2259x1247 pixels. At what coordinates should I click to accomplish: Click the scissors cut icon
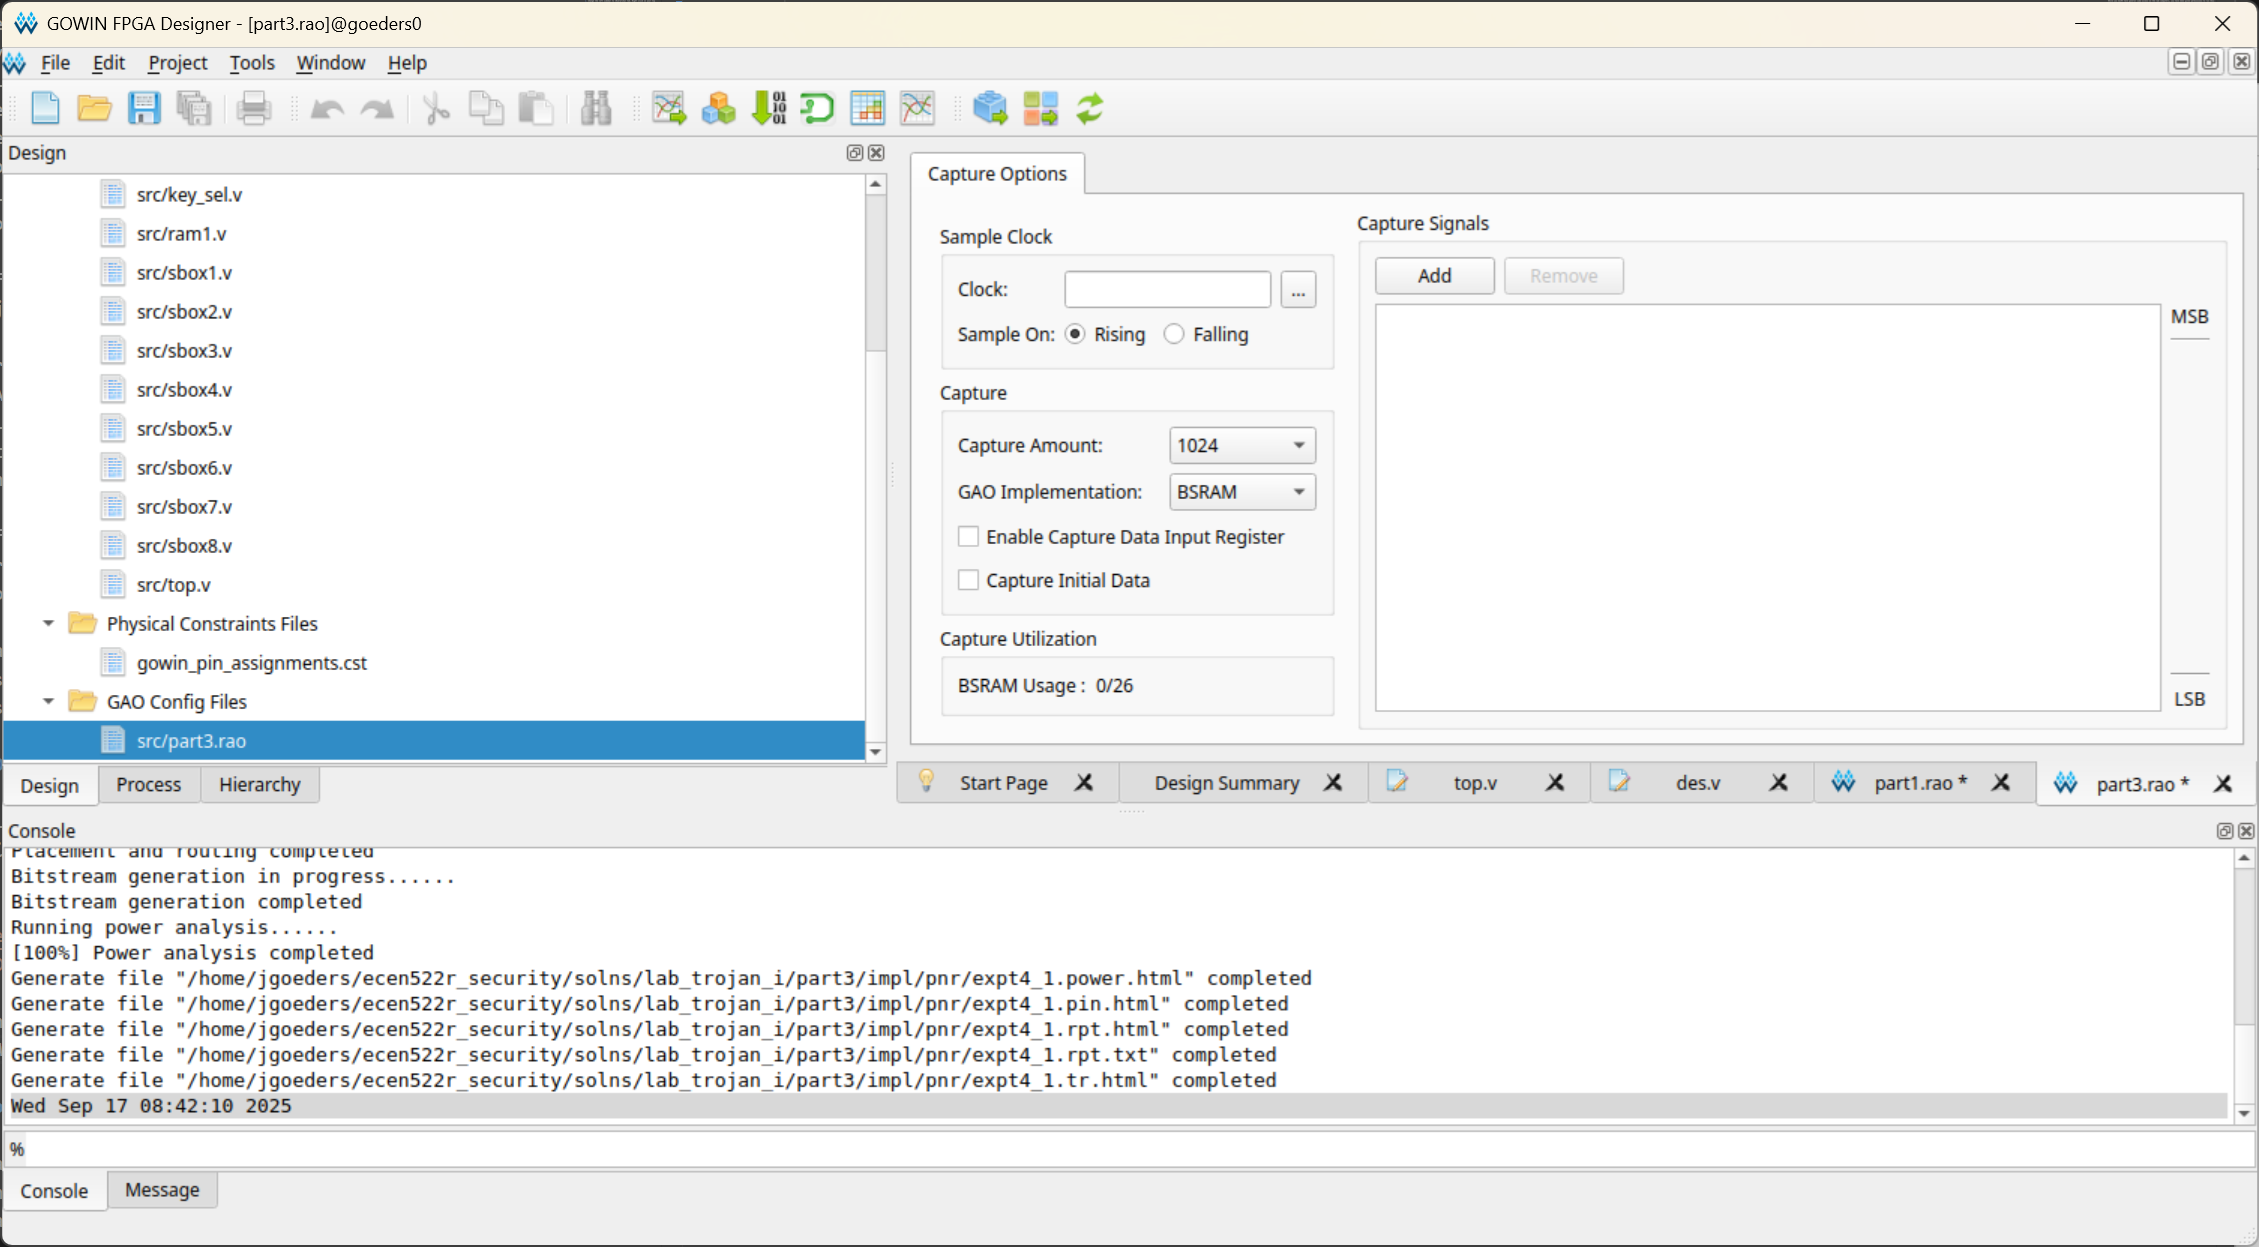437,108
